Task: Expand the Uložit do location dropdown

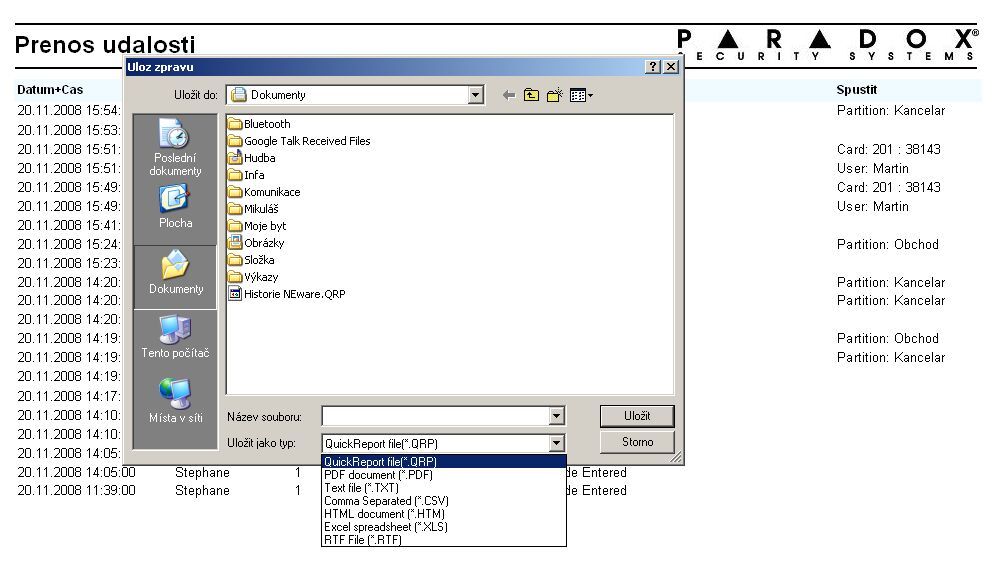Action: (x=476, y=95)
